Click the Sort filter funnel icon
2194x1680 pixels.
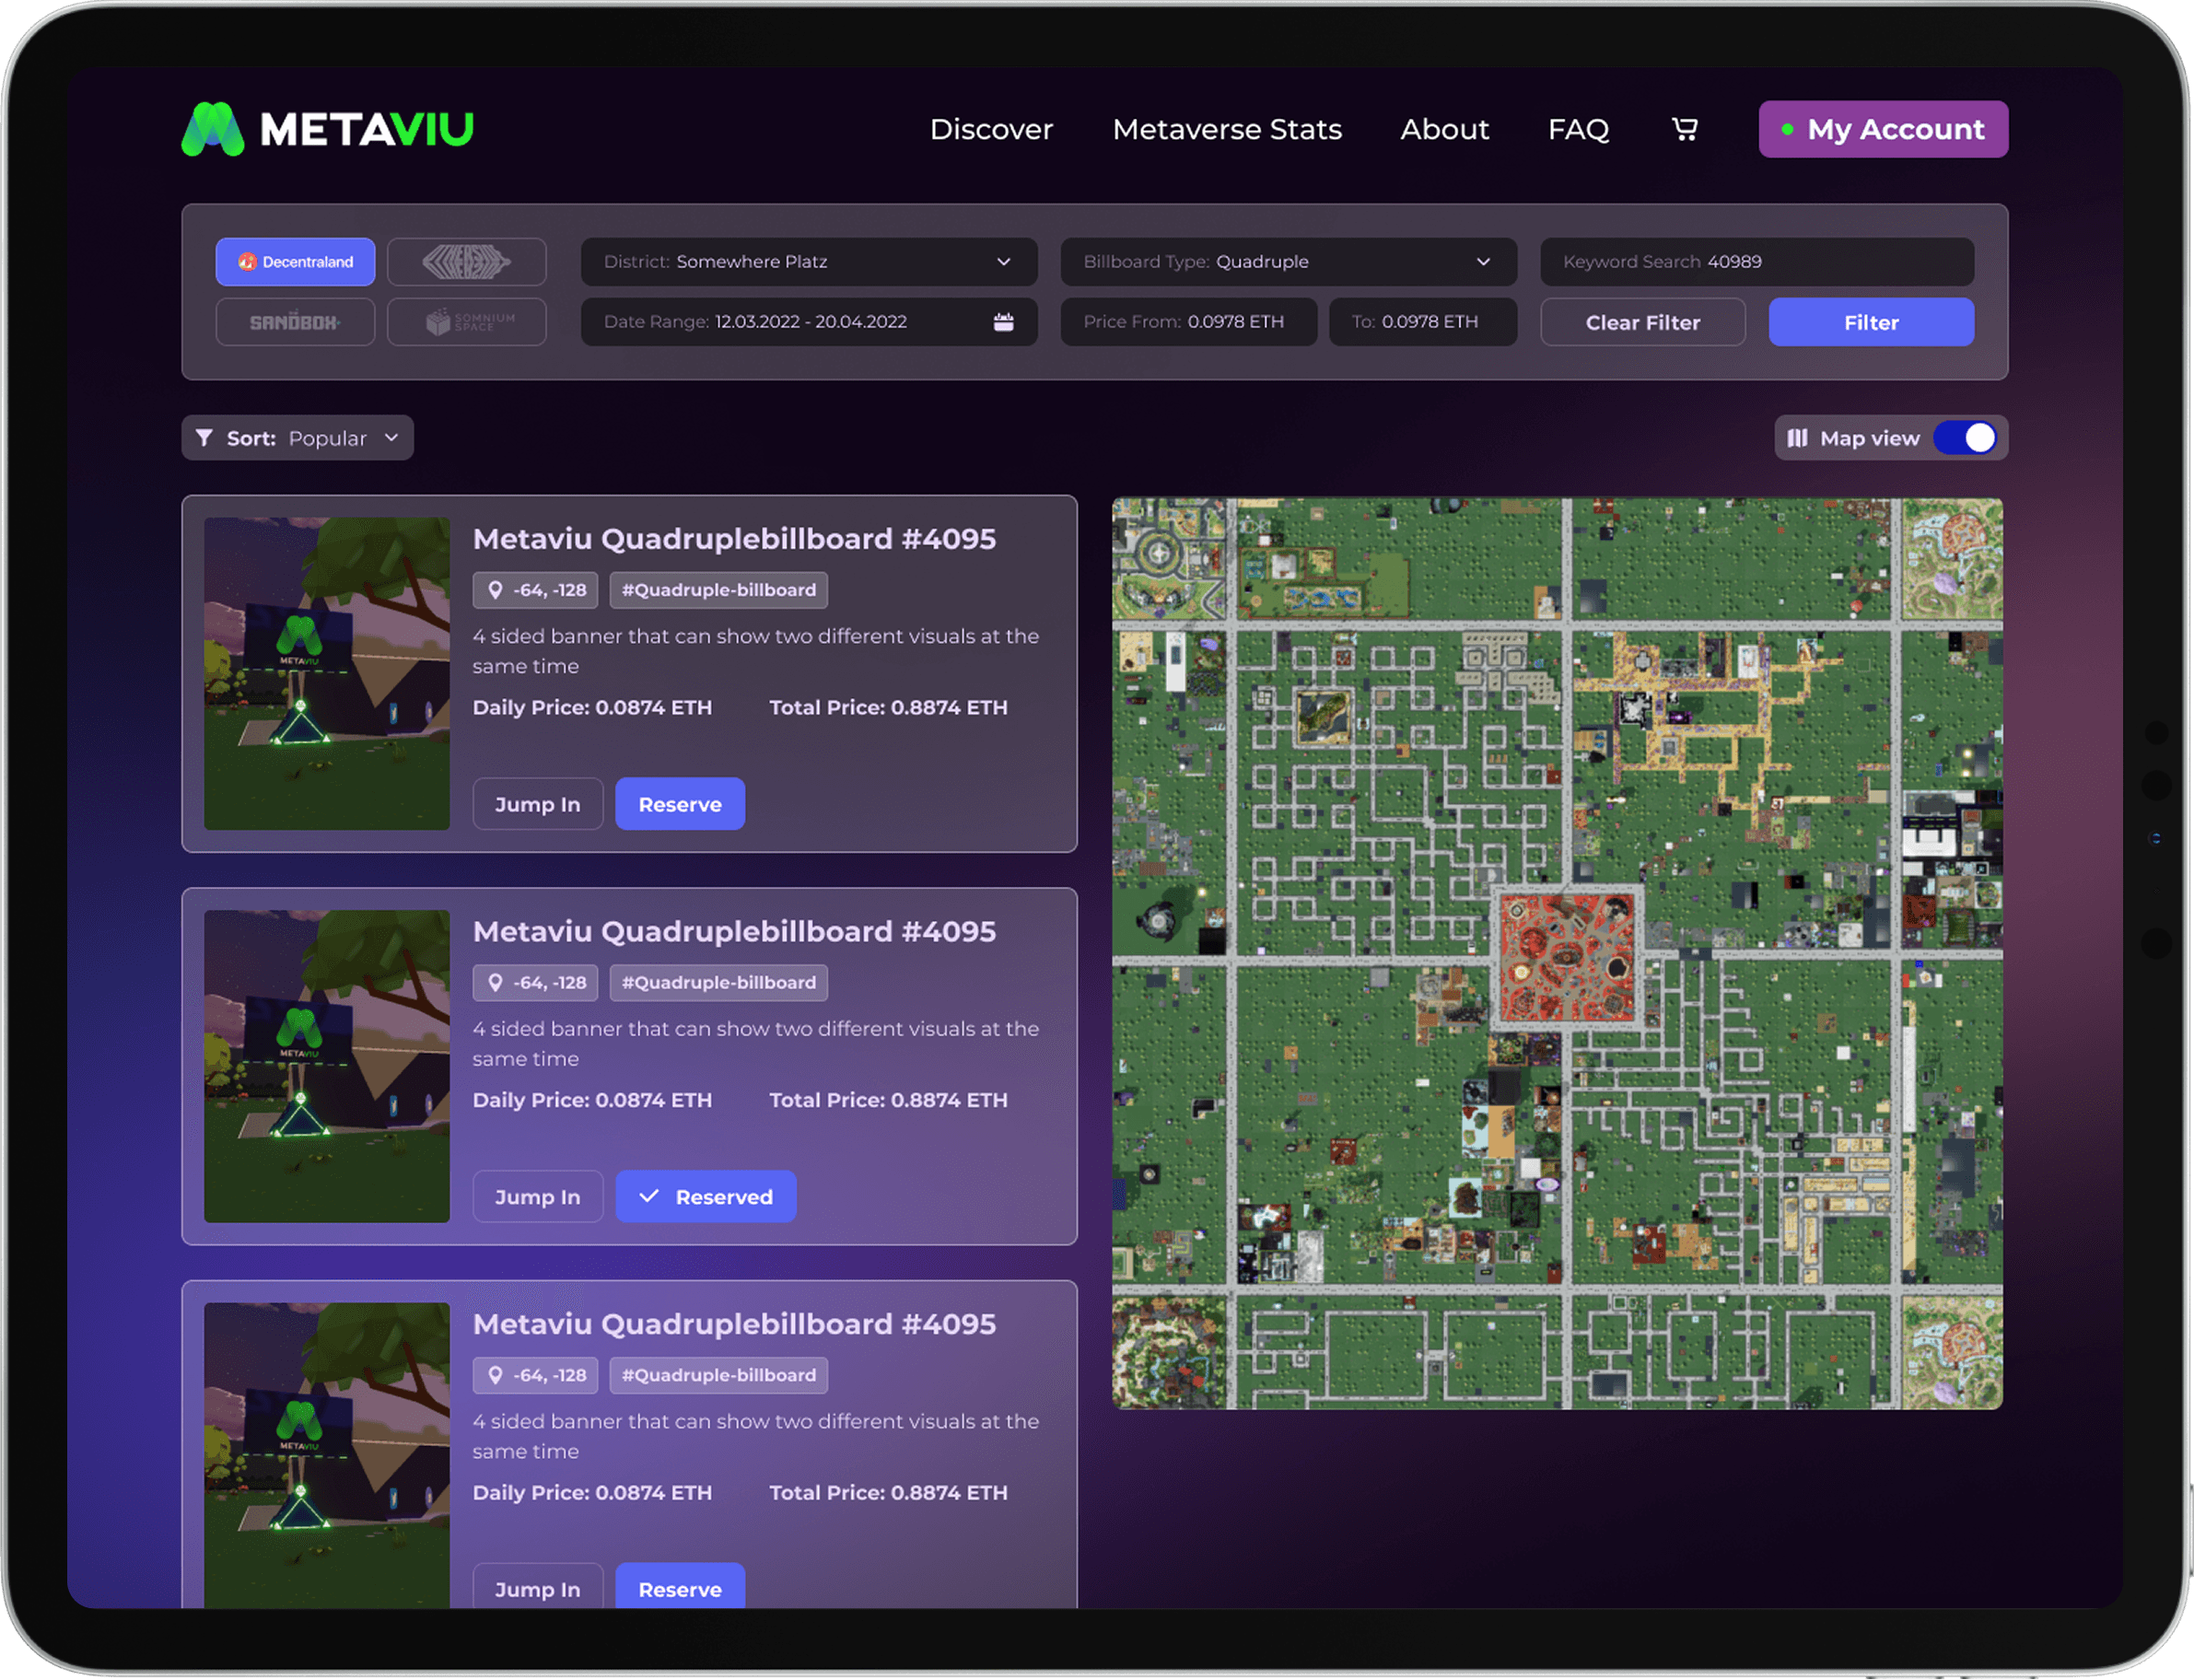click(x=204, y=438)
